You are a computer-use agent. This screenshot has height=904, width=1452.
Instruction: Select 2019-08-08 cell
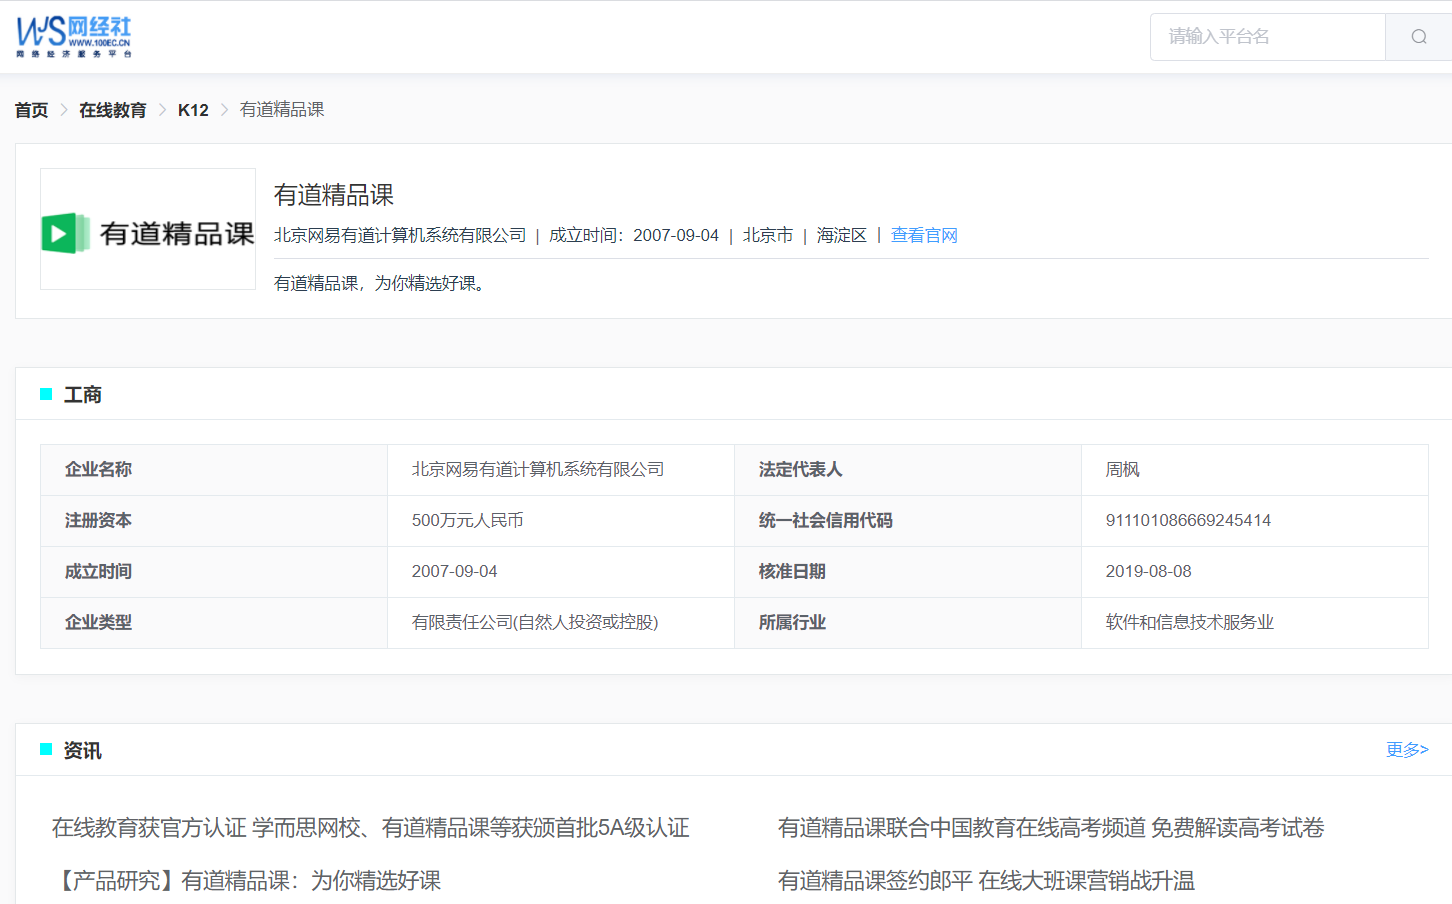pyautogui.click(x=1255, y=572)
